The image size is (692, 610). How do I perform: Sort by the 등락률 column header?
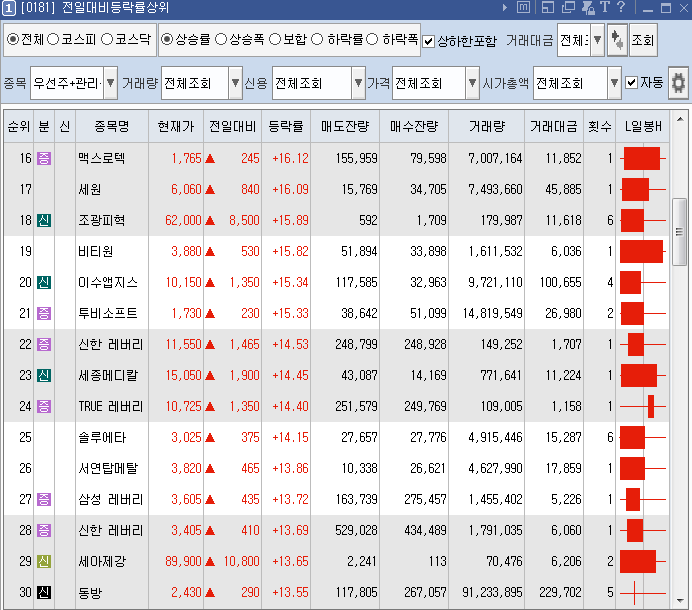click(286, 127)
